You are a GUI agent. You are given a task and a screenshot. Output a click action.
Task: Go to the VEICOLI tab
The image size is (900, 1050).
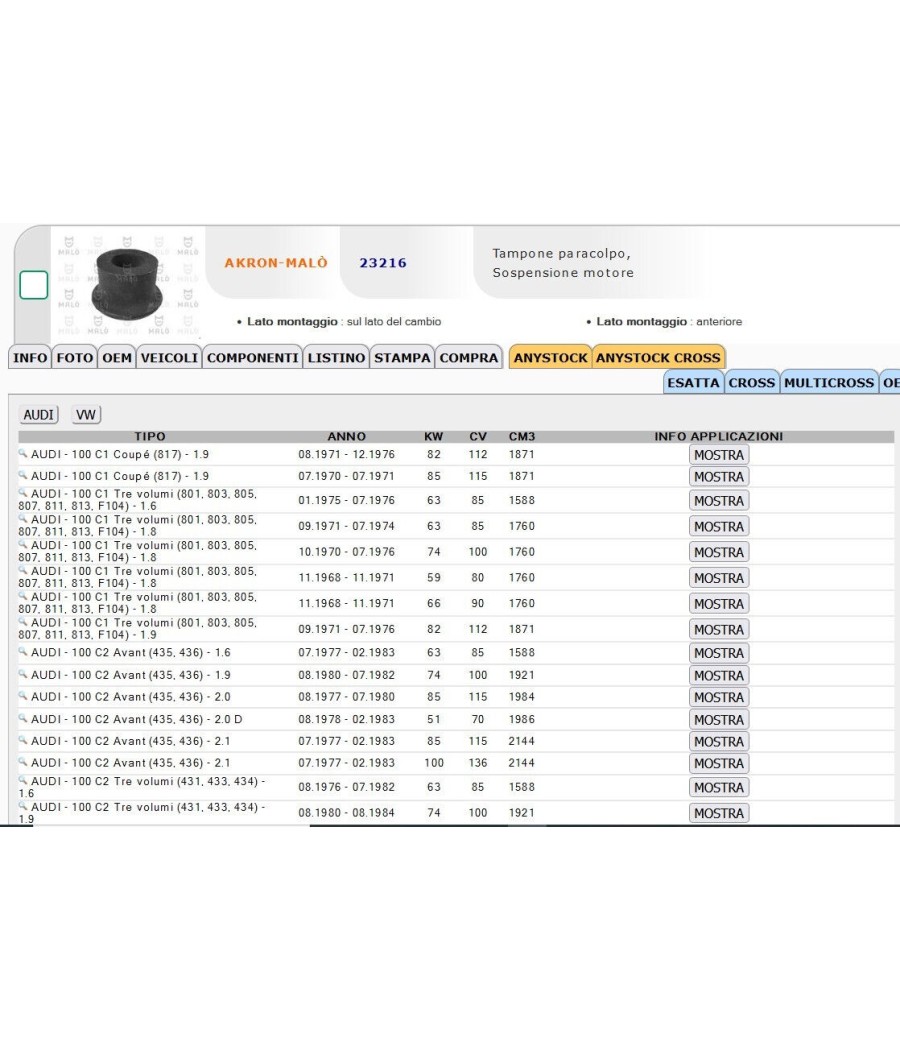tap(169, 358)
